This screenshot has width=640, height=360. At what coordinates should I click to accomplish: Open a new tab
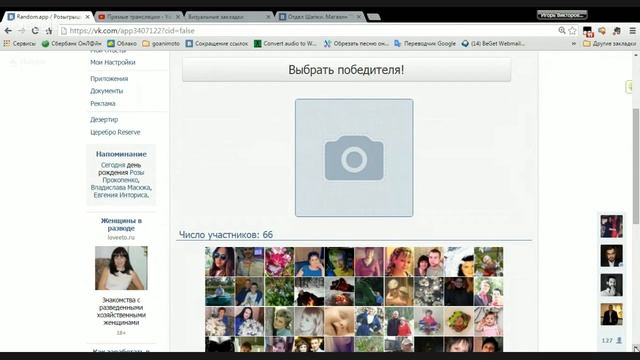[374, 17]
